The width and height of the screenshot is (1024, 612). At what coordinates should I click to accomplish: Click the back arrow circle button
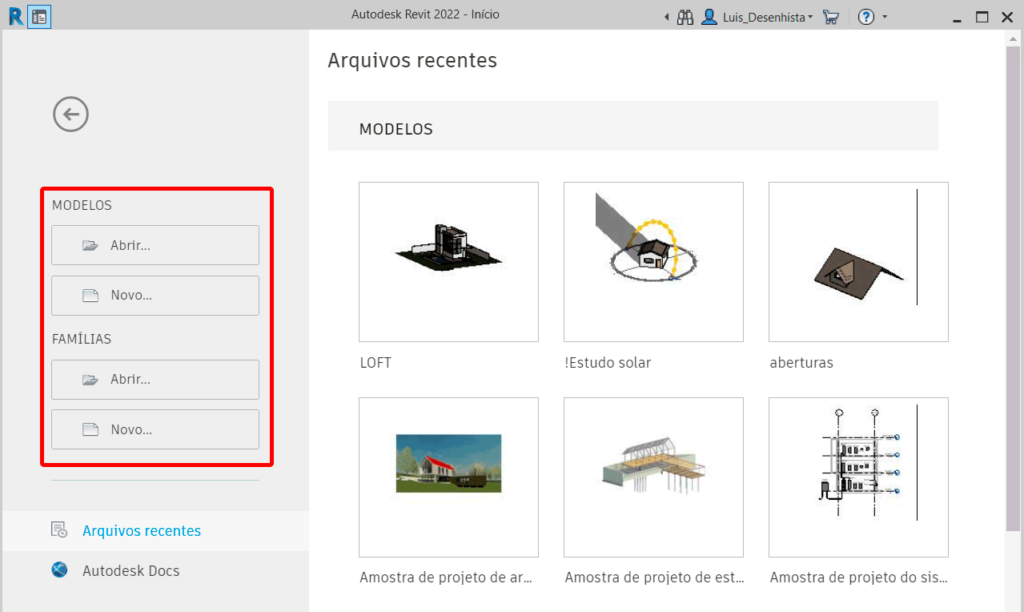[71, 114]
